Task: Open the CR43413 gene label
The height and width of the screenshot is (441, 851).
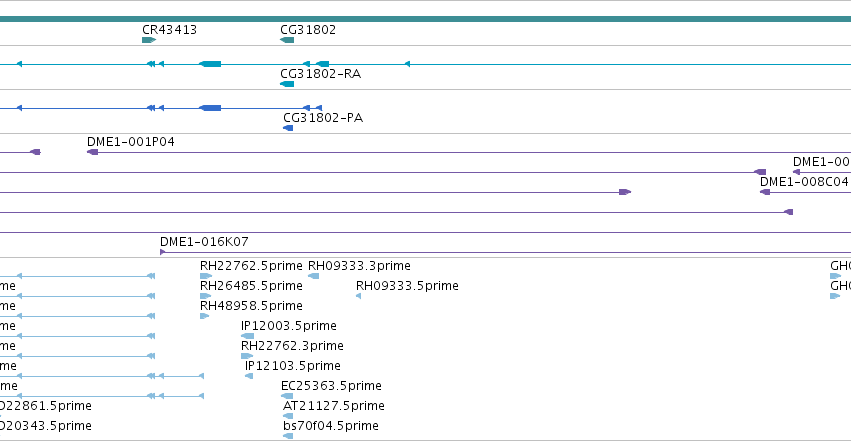Action: coord(169,30)
